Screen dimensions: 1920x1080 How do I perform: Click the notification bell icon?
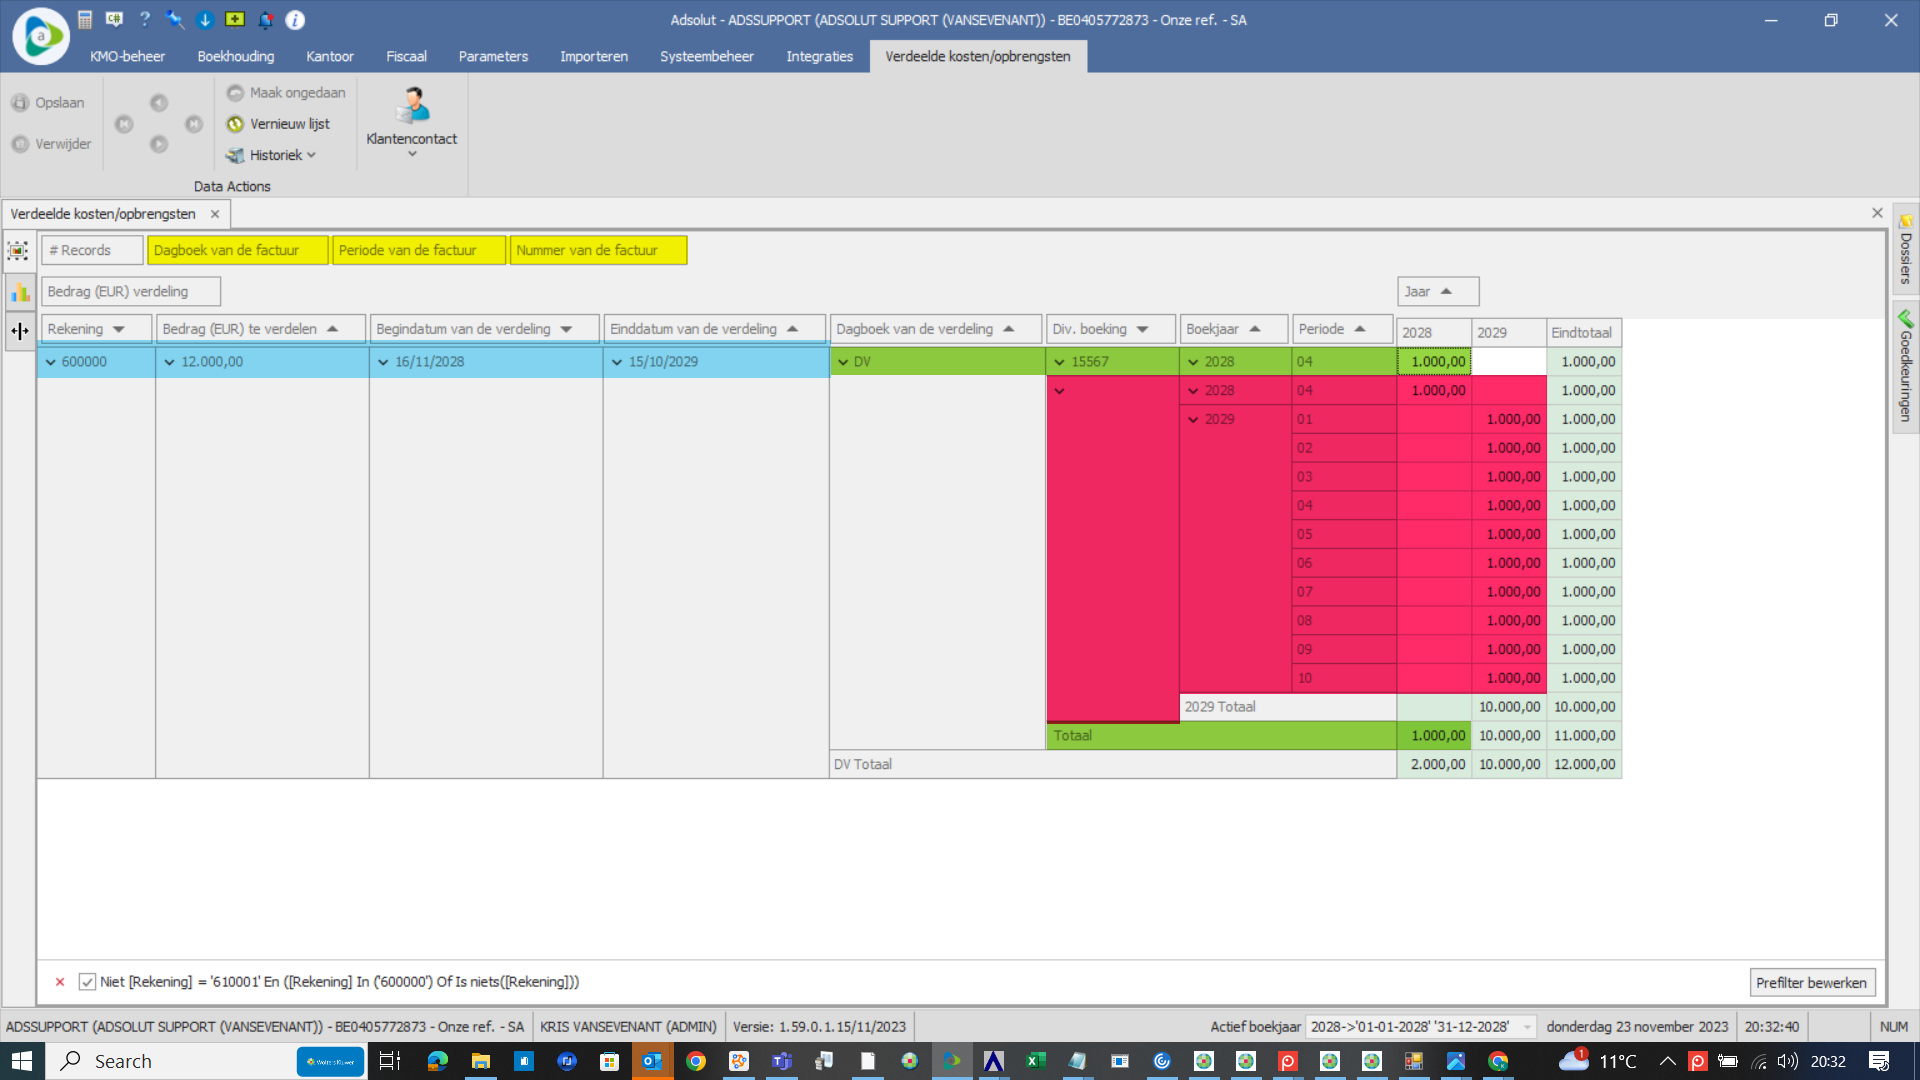[265, 19]
